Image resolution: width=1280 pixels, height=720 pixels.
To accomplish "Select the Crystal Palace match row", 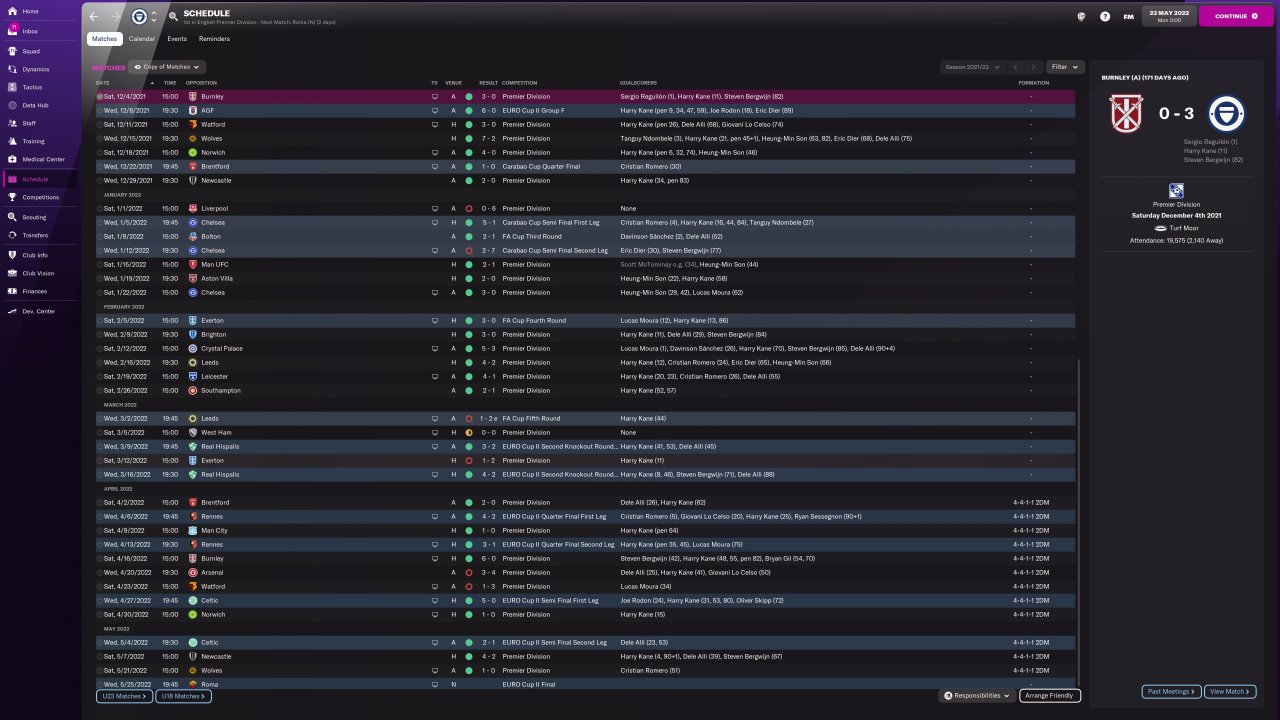I will coord(585,348).
